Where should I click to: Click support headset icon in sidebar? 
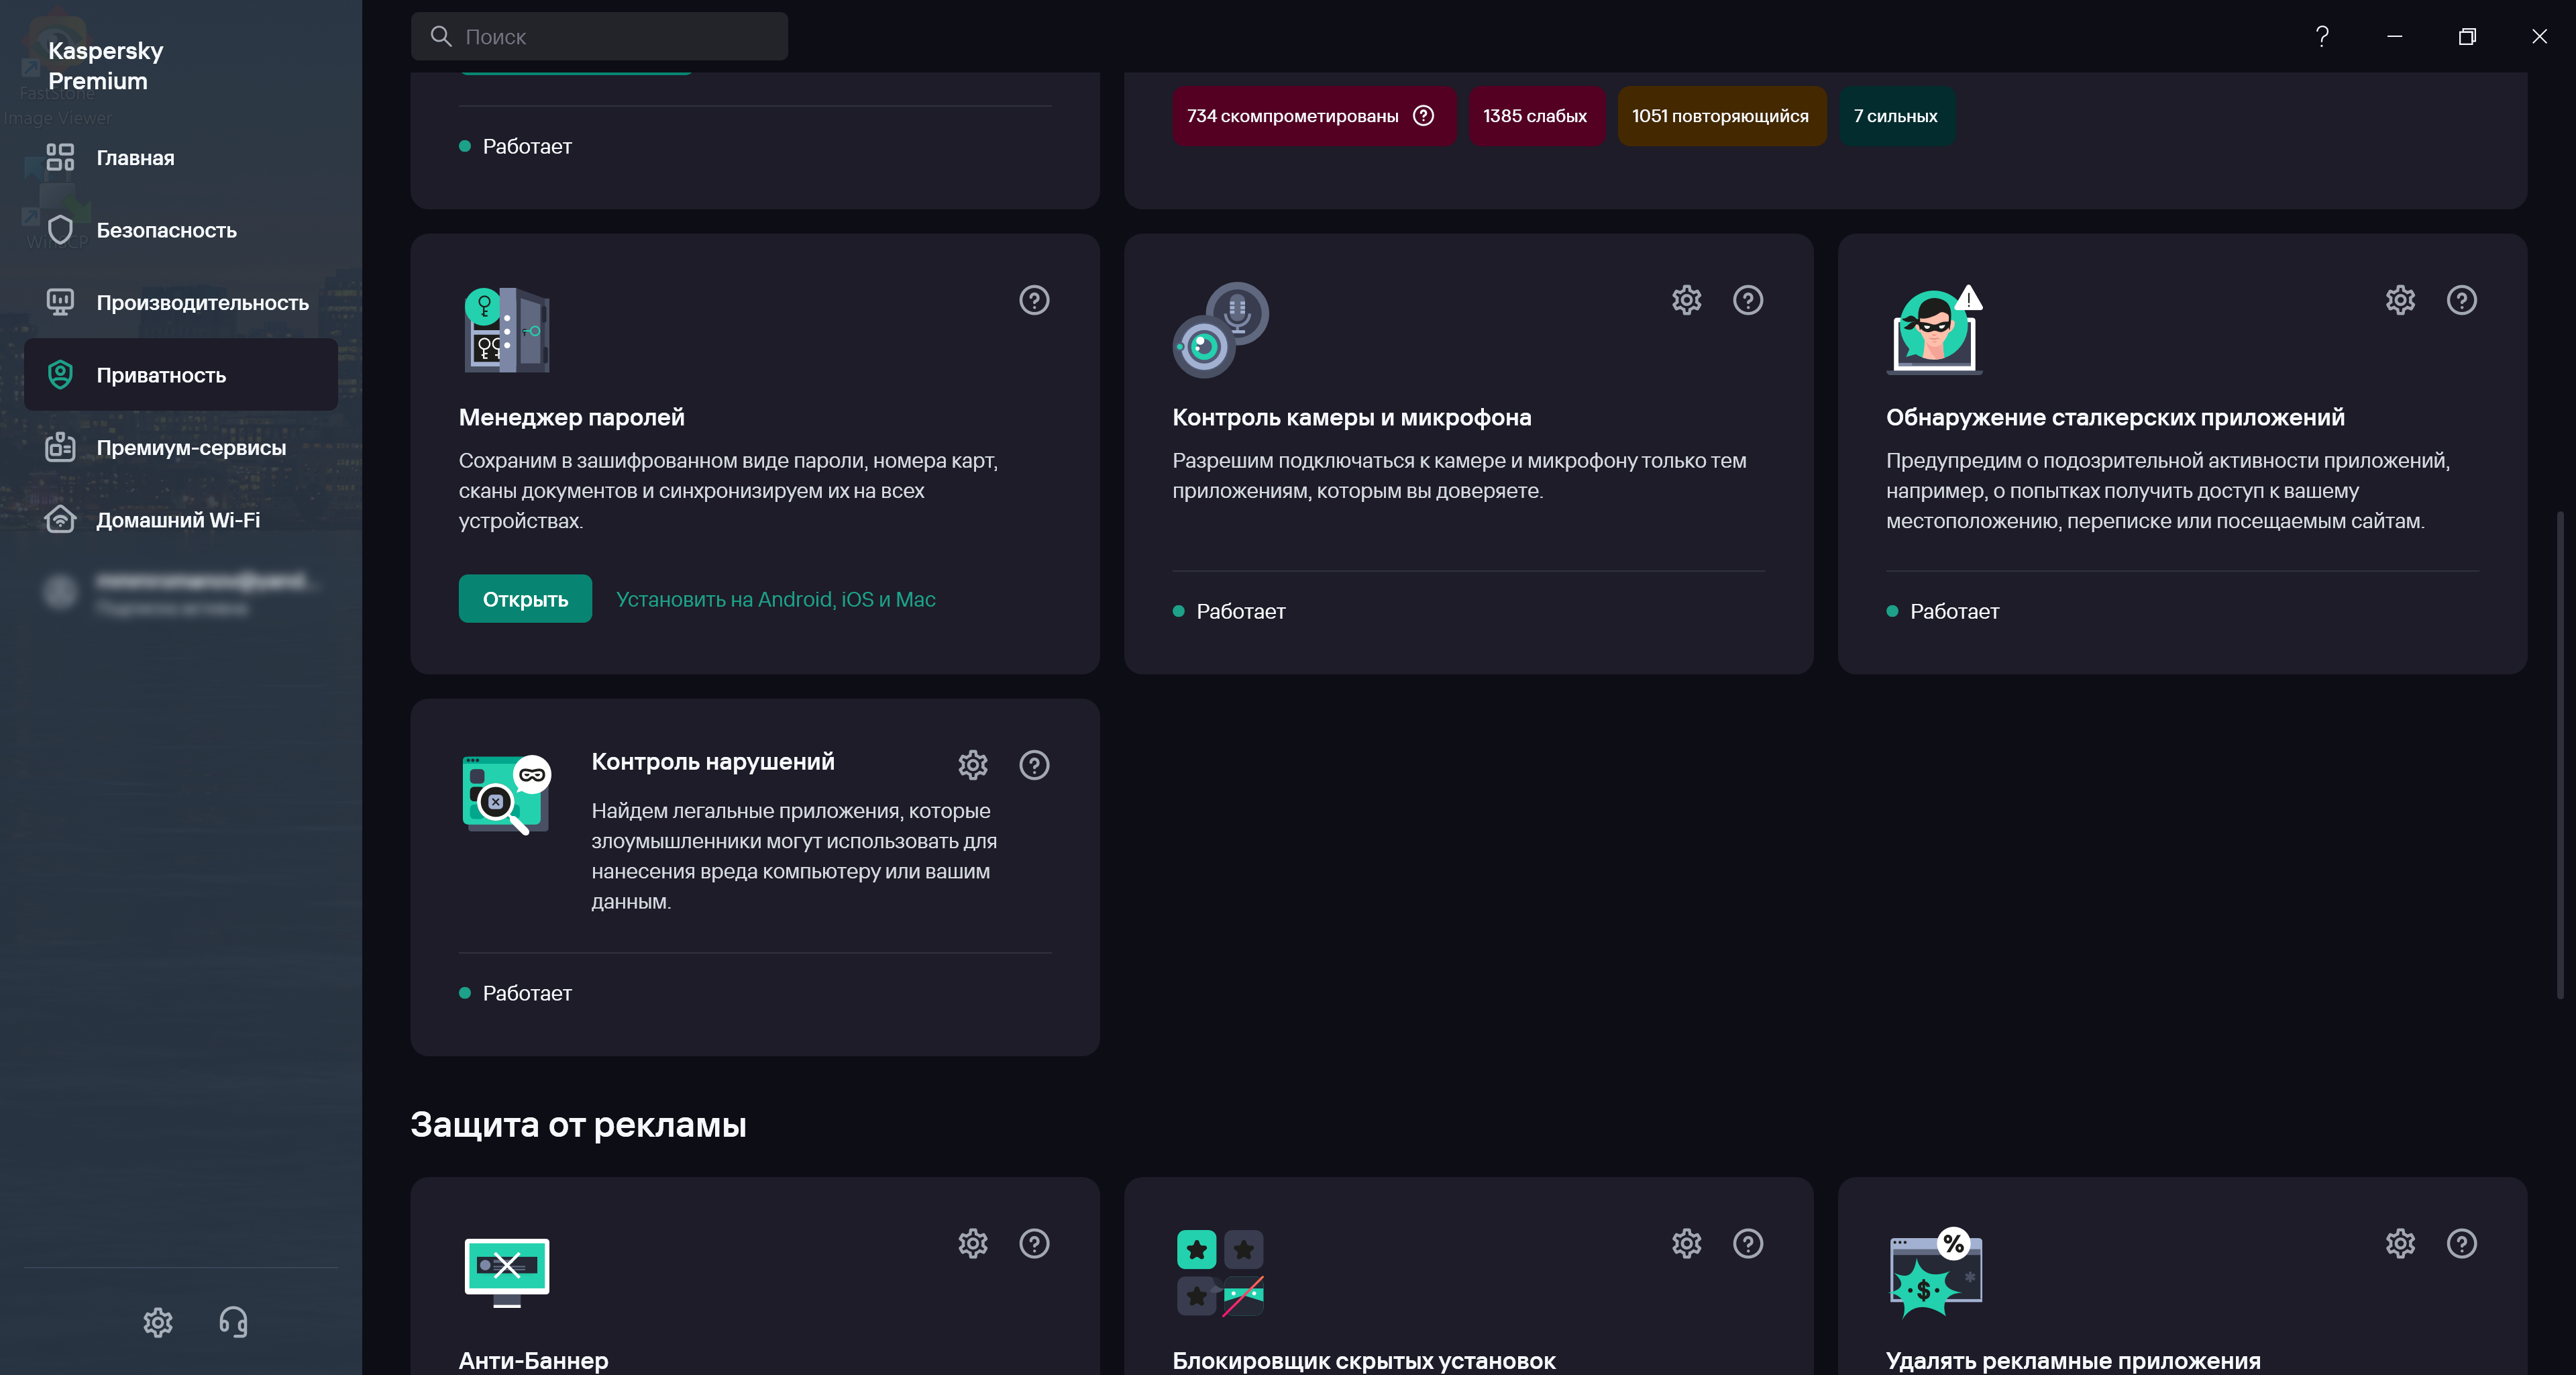point(233,1322)
